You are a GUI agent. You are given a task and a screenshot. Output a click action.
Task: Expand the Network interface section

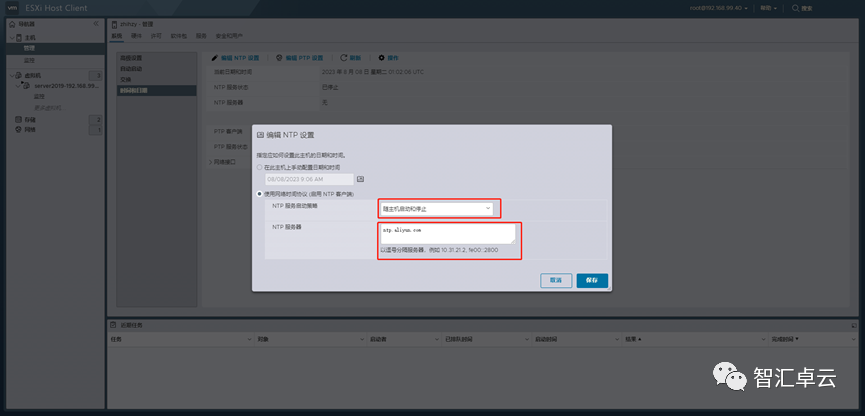(211, 162)
